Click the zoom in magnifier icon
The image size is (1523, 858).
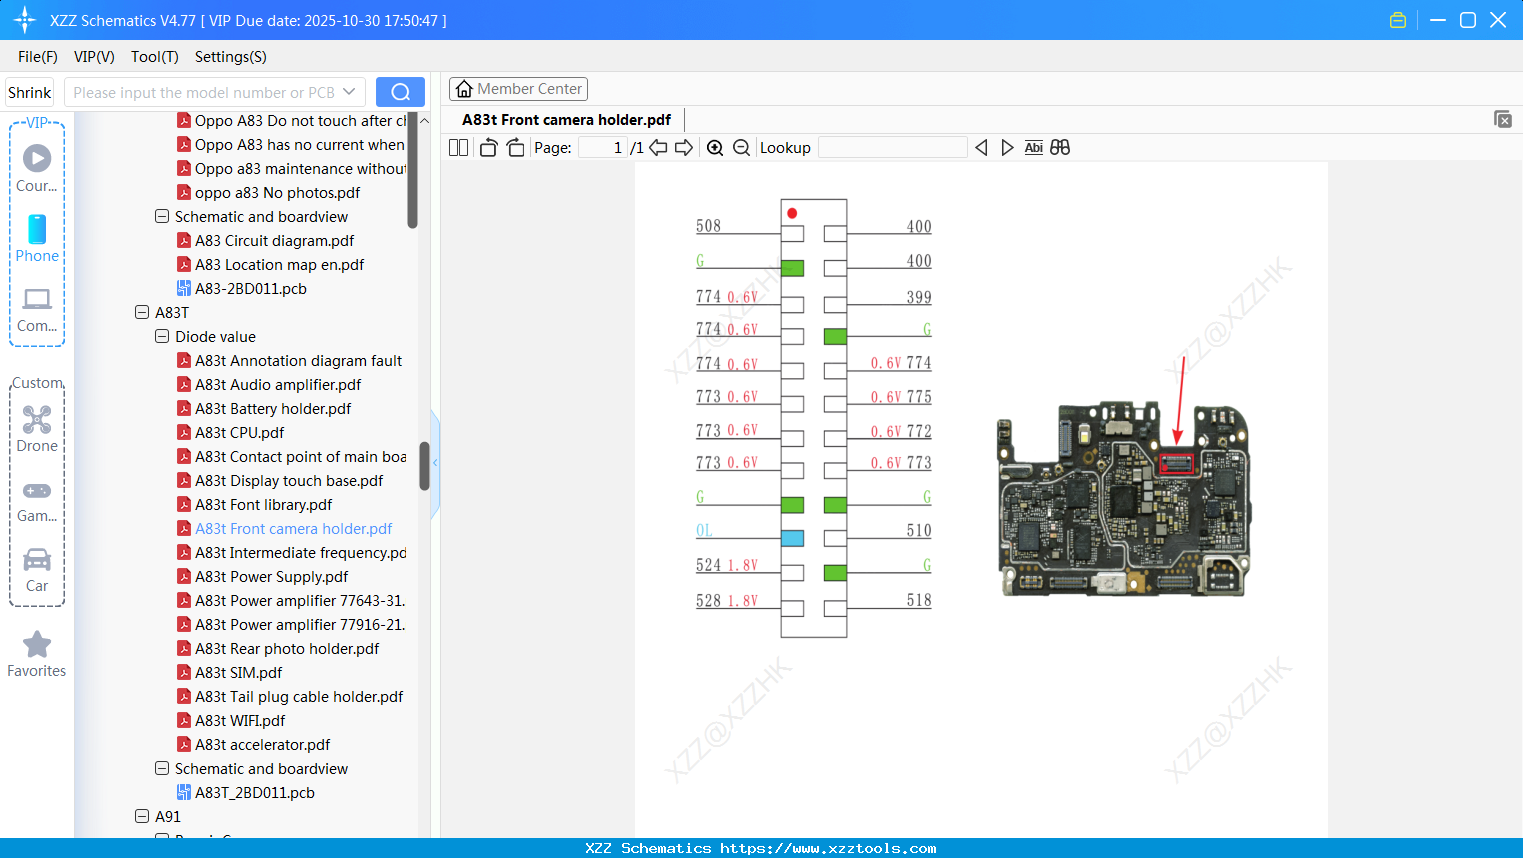[x=715, y=148]
